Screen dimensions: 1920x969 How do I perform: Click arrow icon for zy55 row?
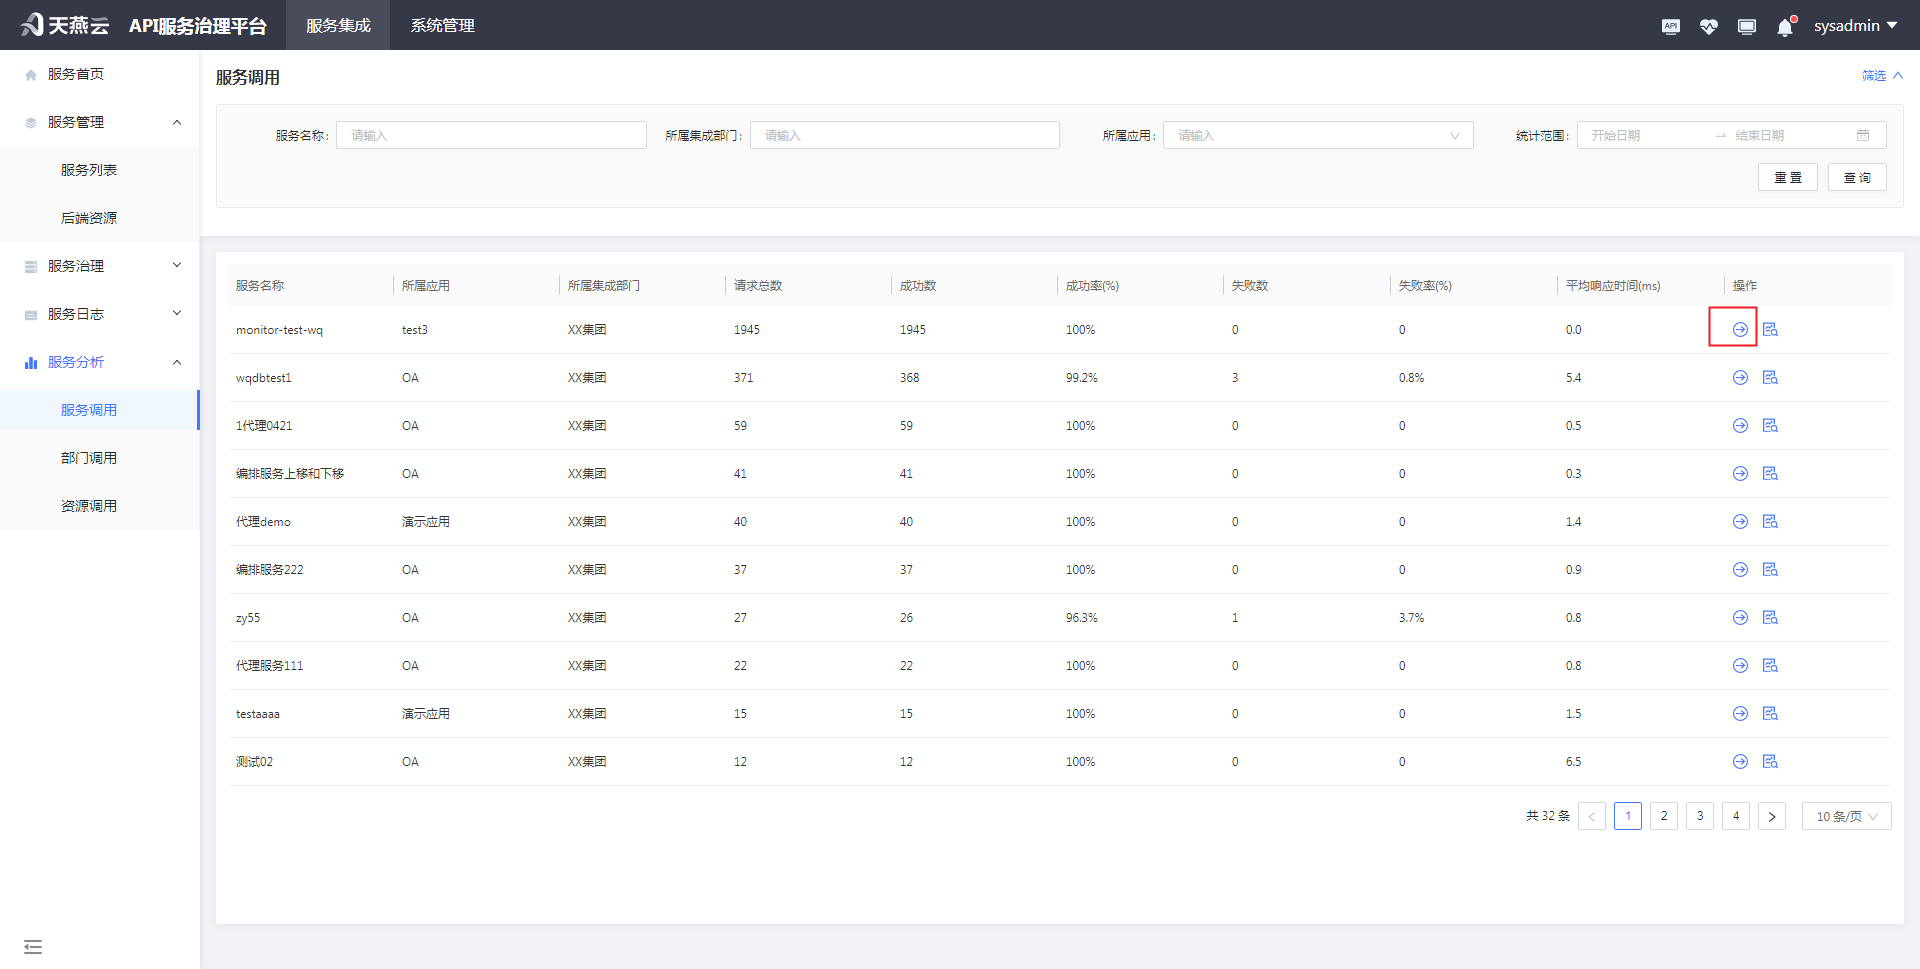1740,618
